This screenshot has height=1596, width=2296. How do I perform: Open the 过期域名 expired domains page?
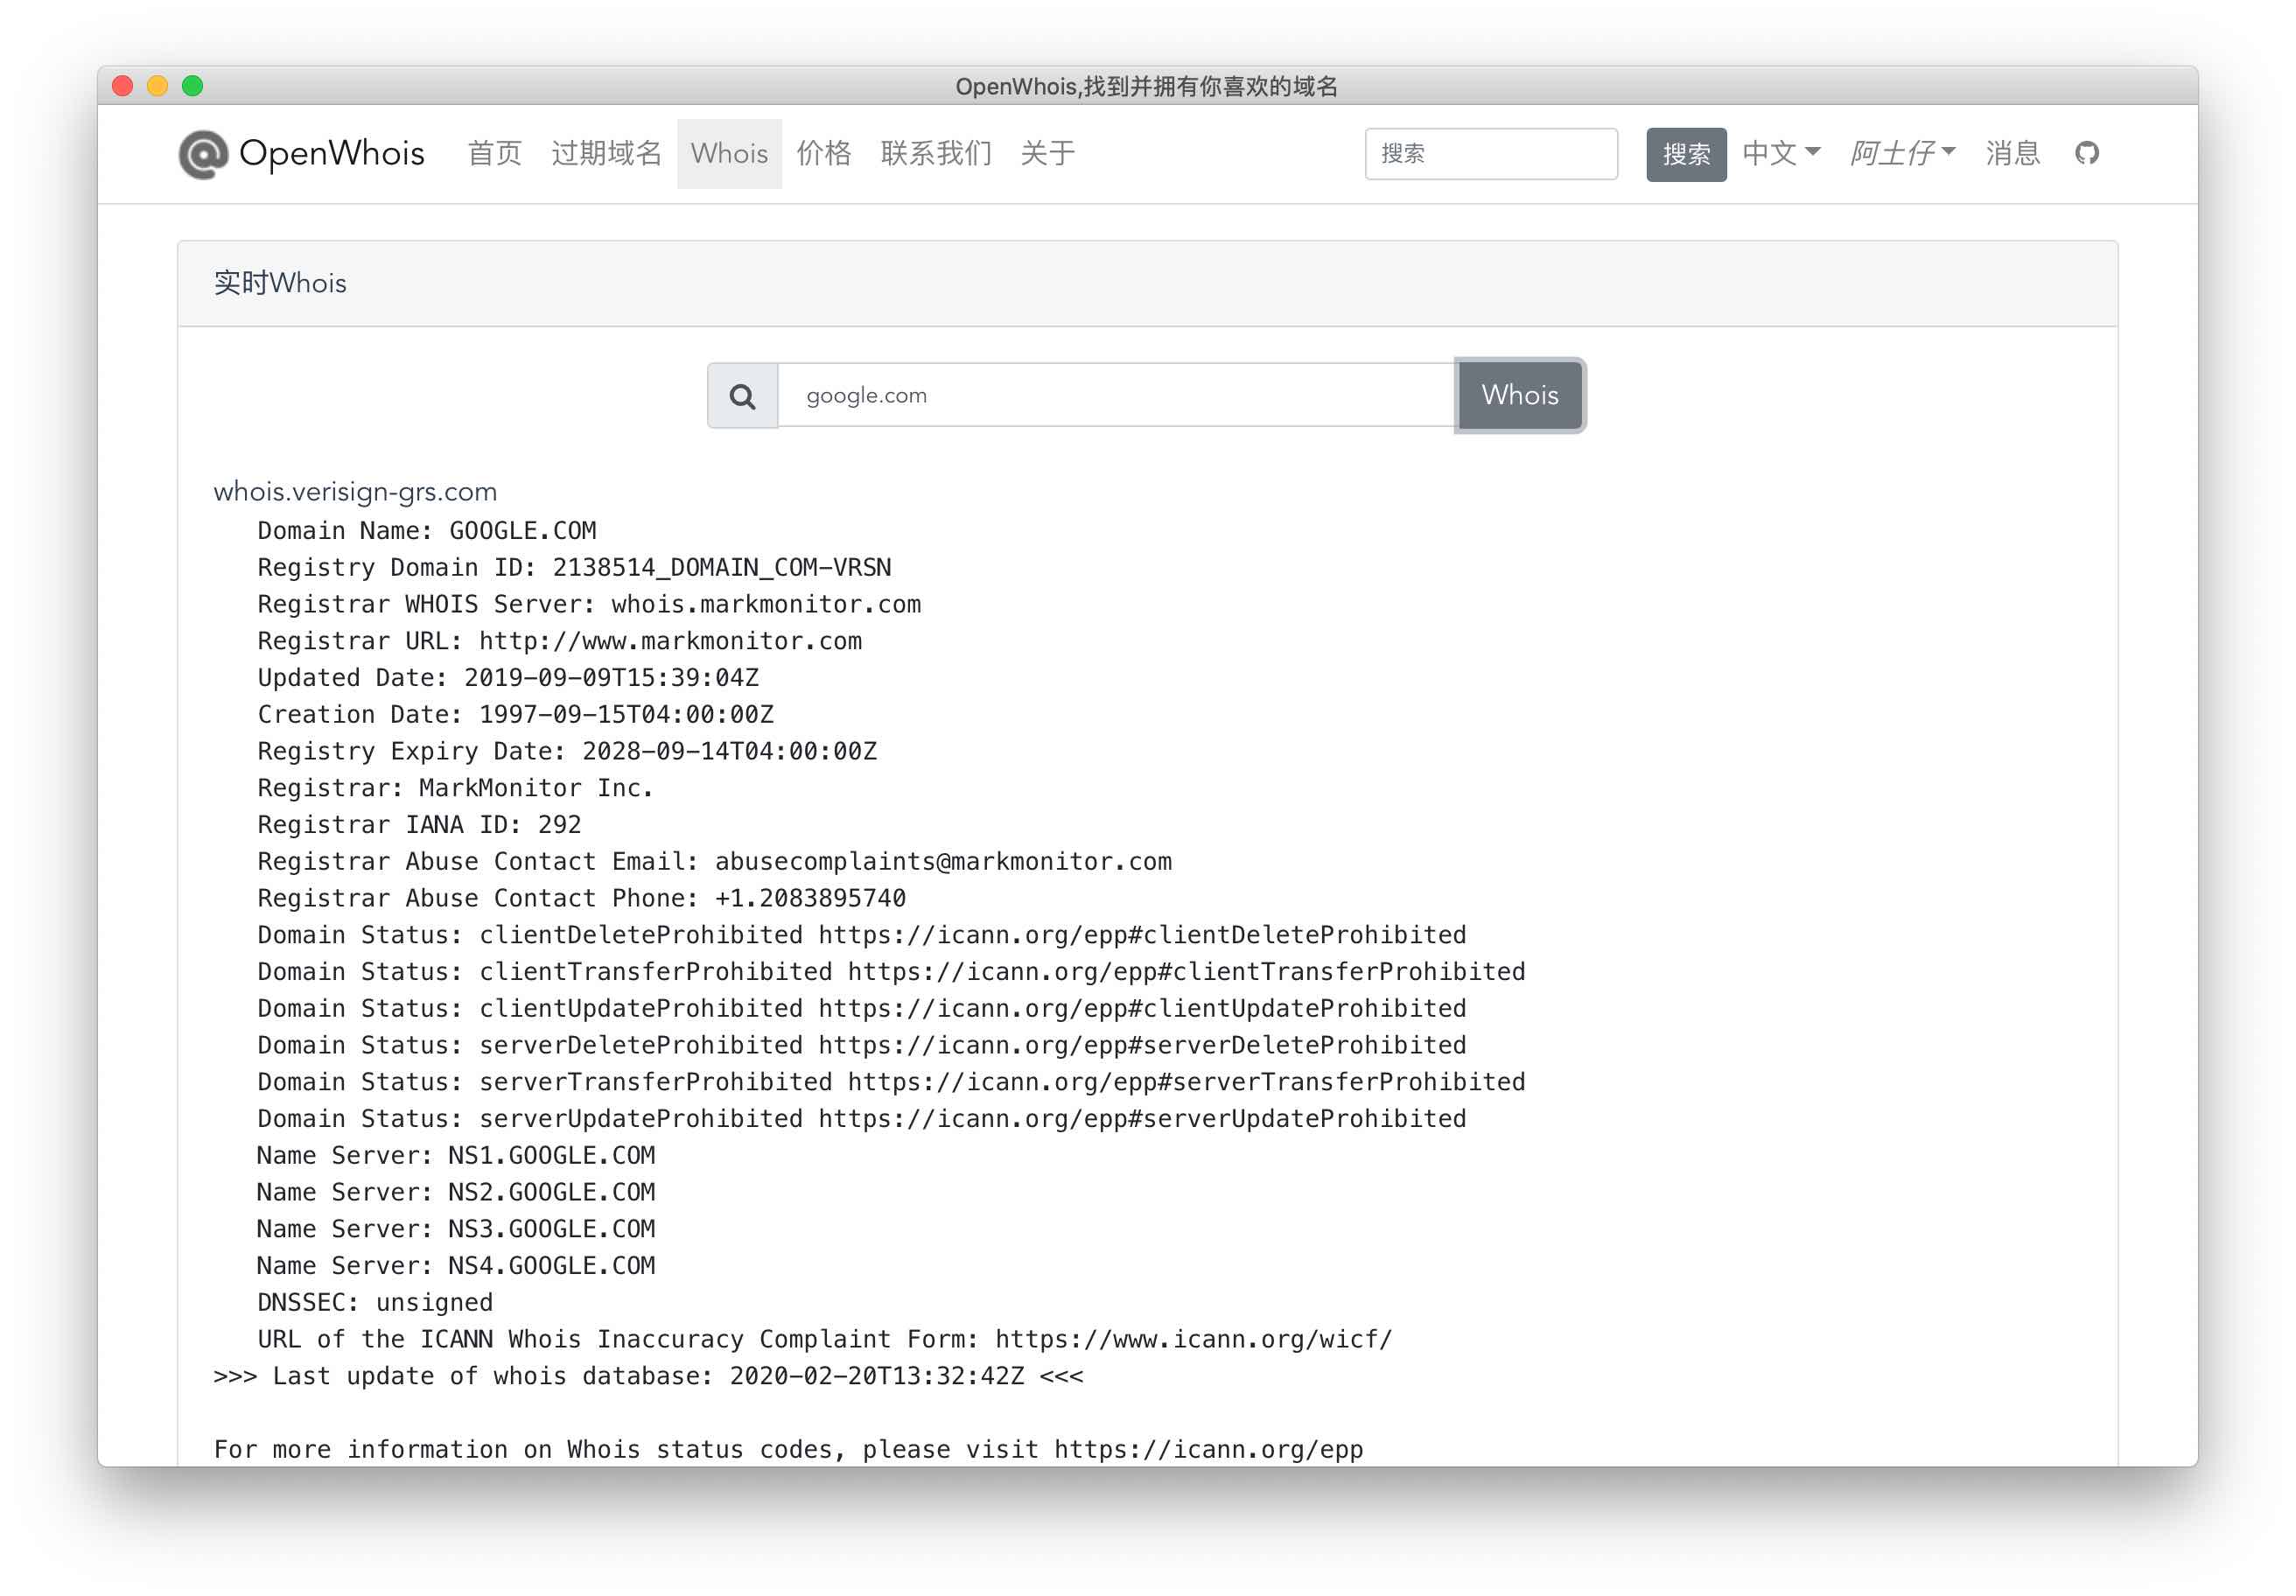tap(606, 153)
